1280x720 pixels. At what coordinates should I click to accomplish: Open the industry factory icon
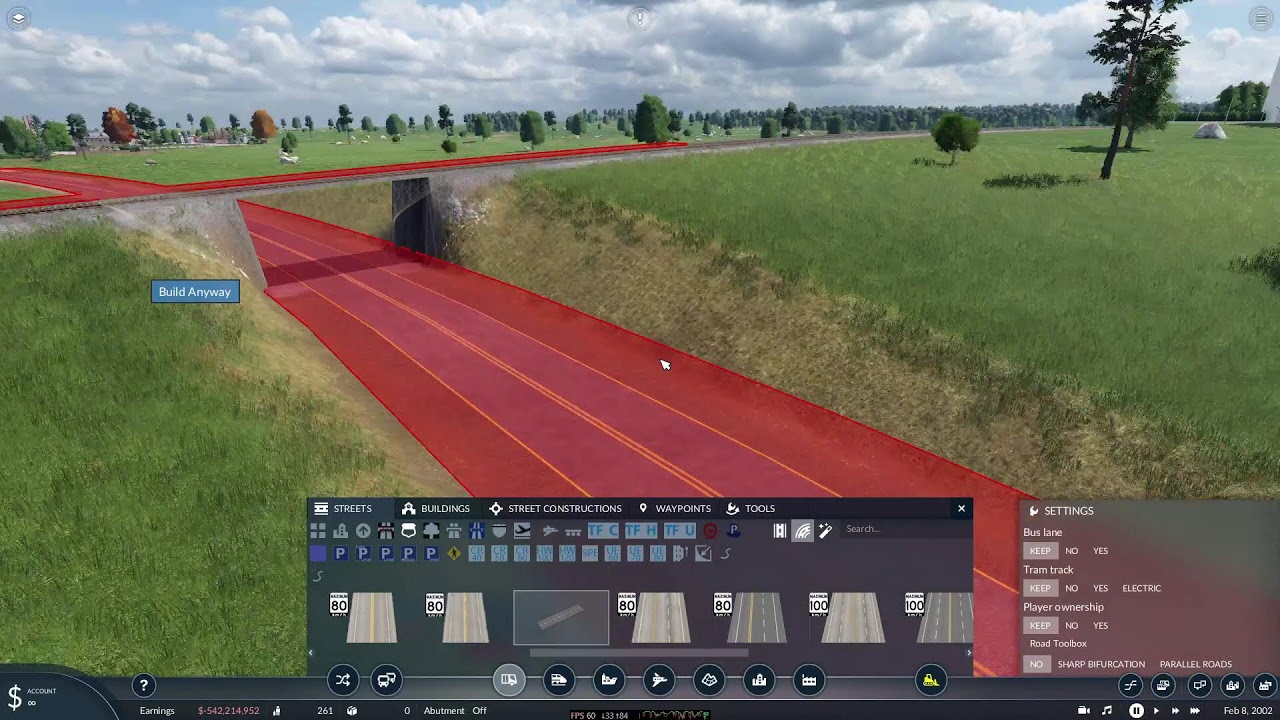pyautogui.click(x=809, y=681)
